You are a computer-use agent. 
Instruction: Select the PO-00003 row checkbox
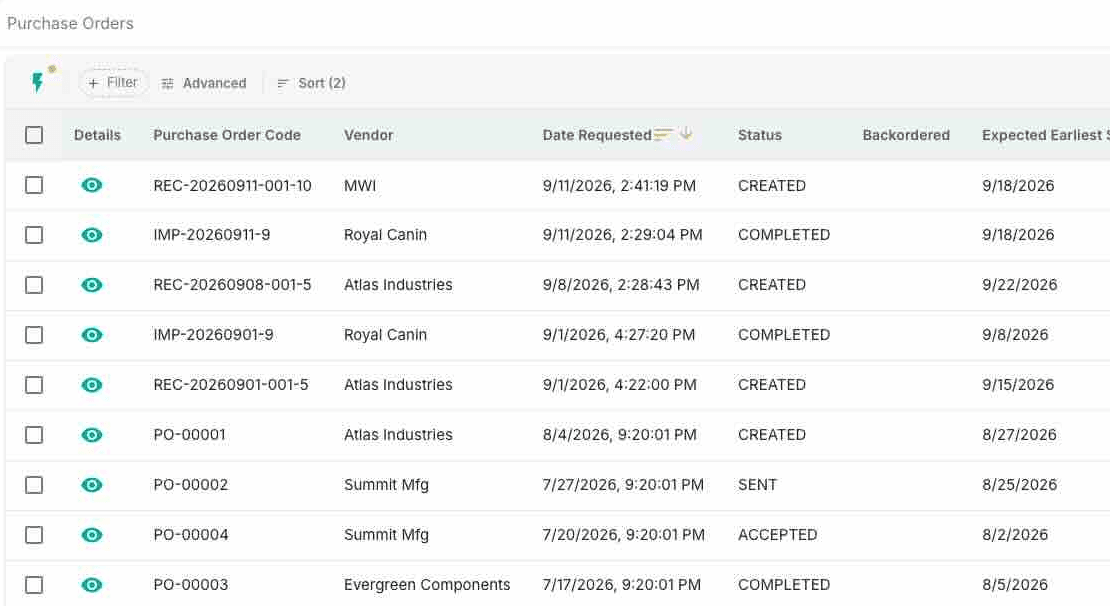click(34, 585)
